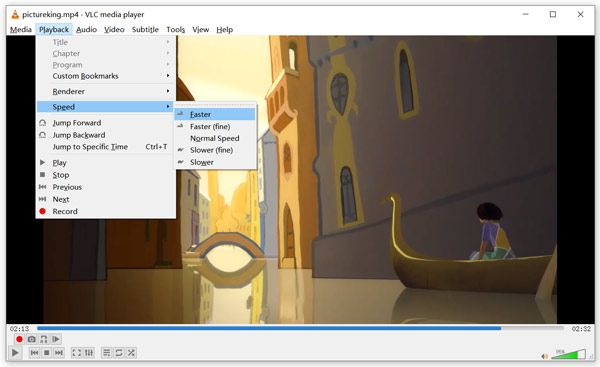The height and width of the screenshot is (367, 600).
Task: Select the Slower speed option
Action: coord(215,162)
